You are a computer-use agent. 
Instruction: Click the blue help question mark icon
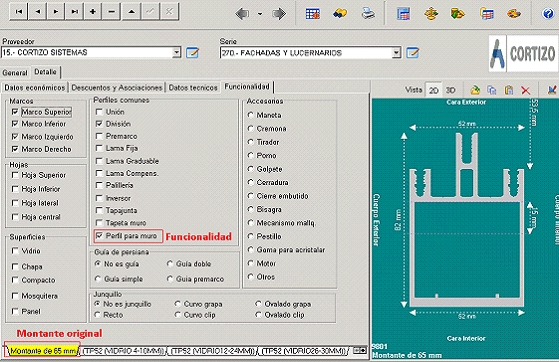click(548, 14)
